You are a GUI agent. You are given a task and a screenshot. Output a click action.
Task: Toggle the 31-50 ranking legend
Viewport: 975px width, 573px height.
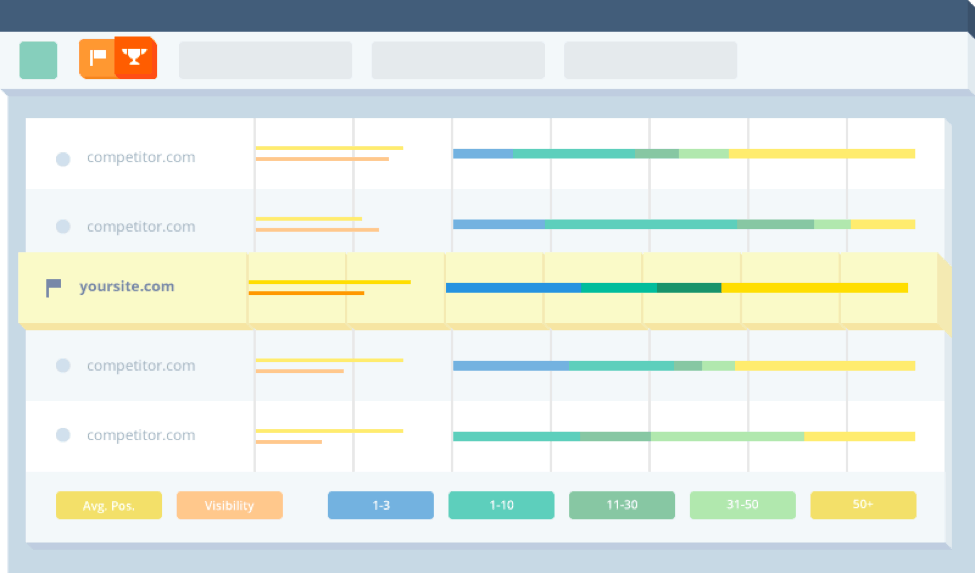point(742,505)
